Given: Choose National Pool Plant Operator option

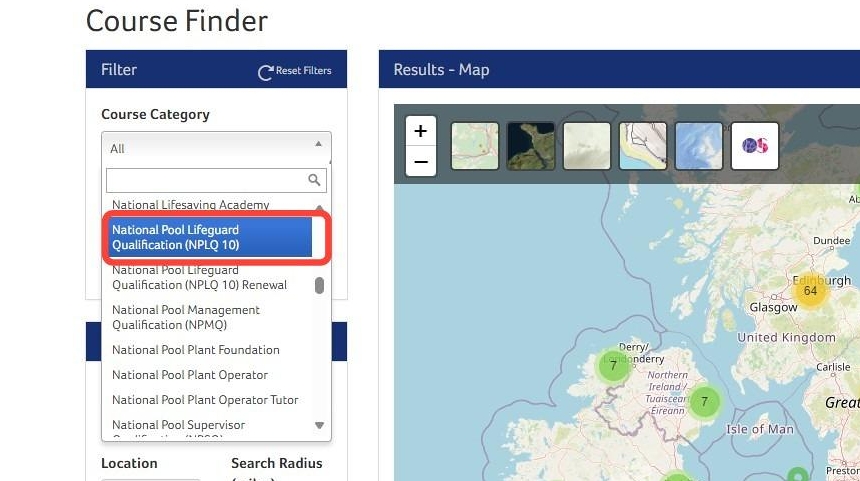Looking at the screenshot, I should [190, 375].
